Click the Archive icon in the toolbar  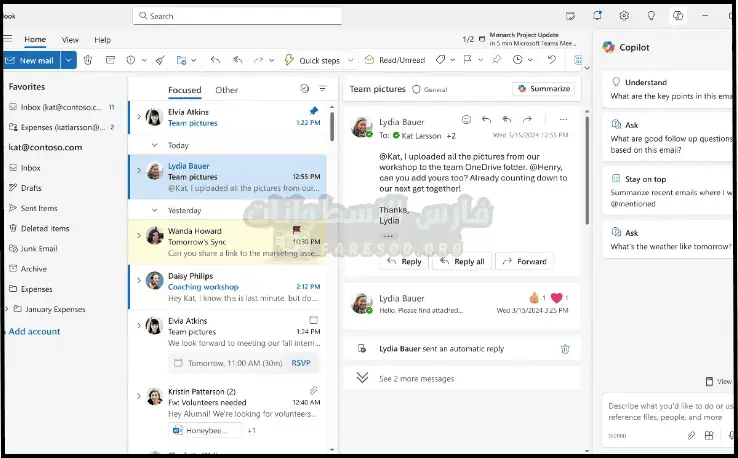click(109, 60)
